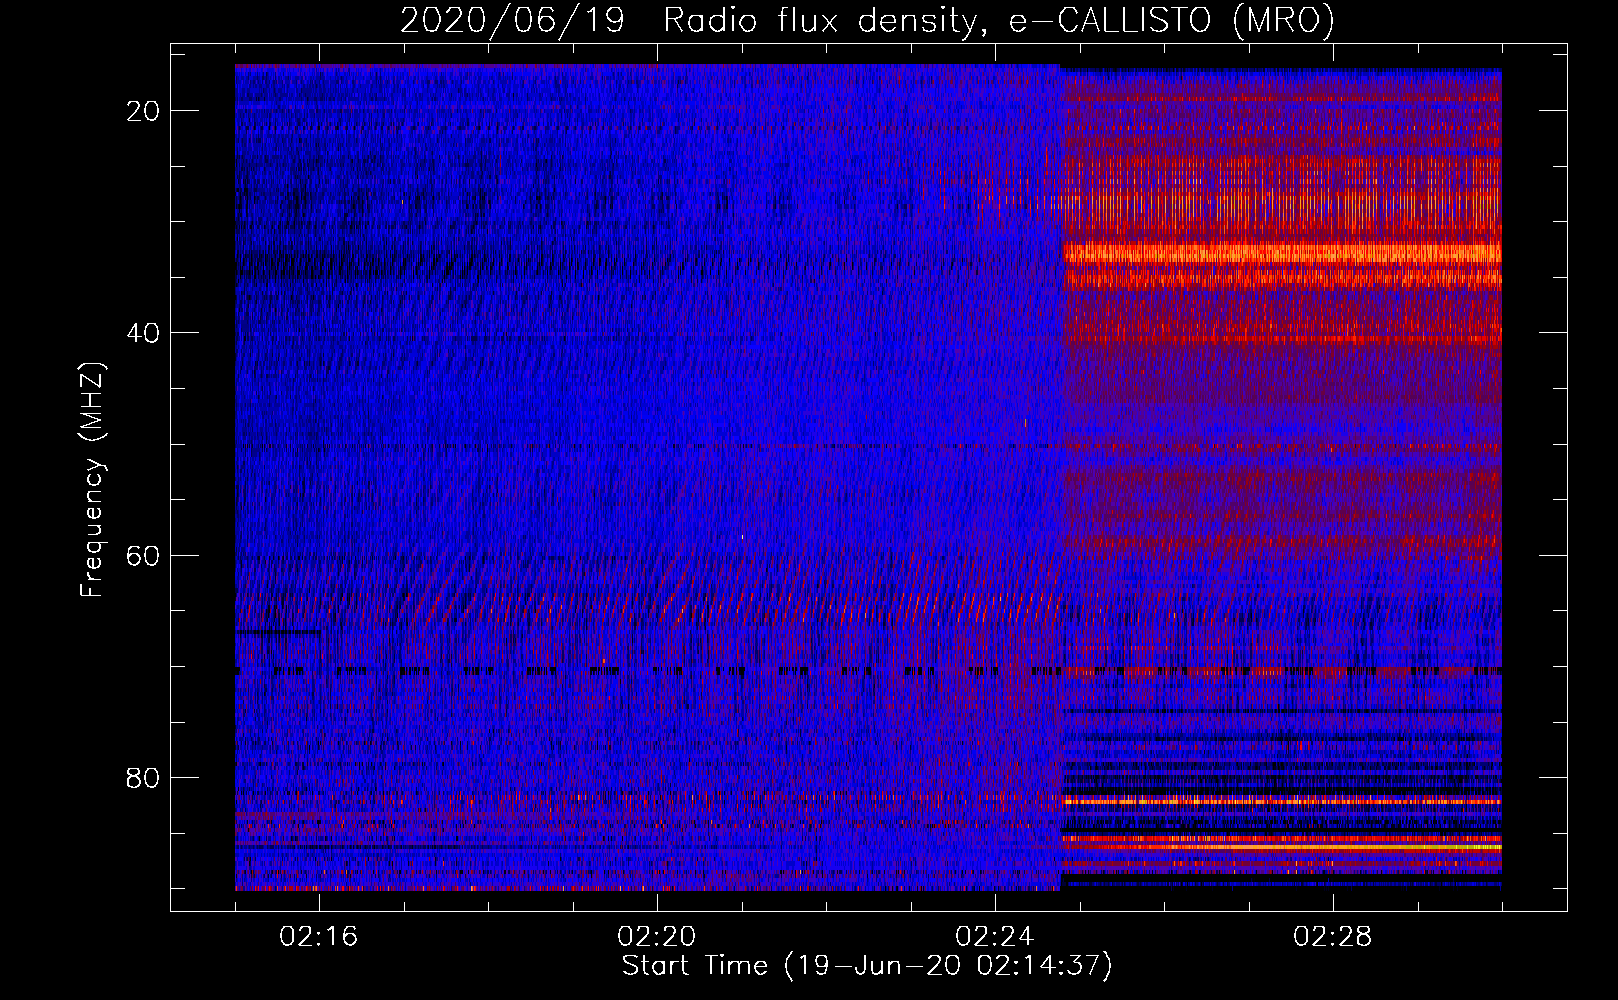Image resolution: width=1618 pixels, height=1000 pixels.
Task: Click the '02:20' time tick label
Action: [657, 937]
